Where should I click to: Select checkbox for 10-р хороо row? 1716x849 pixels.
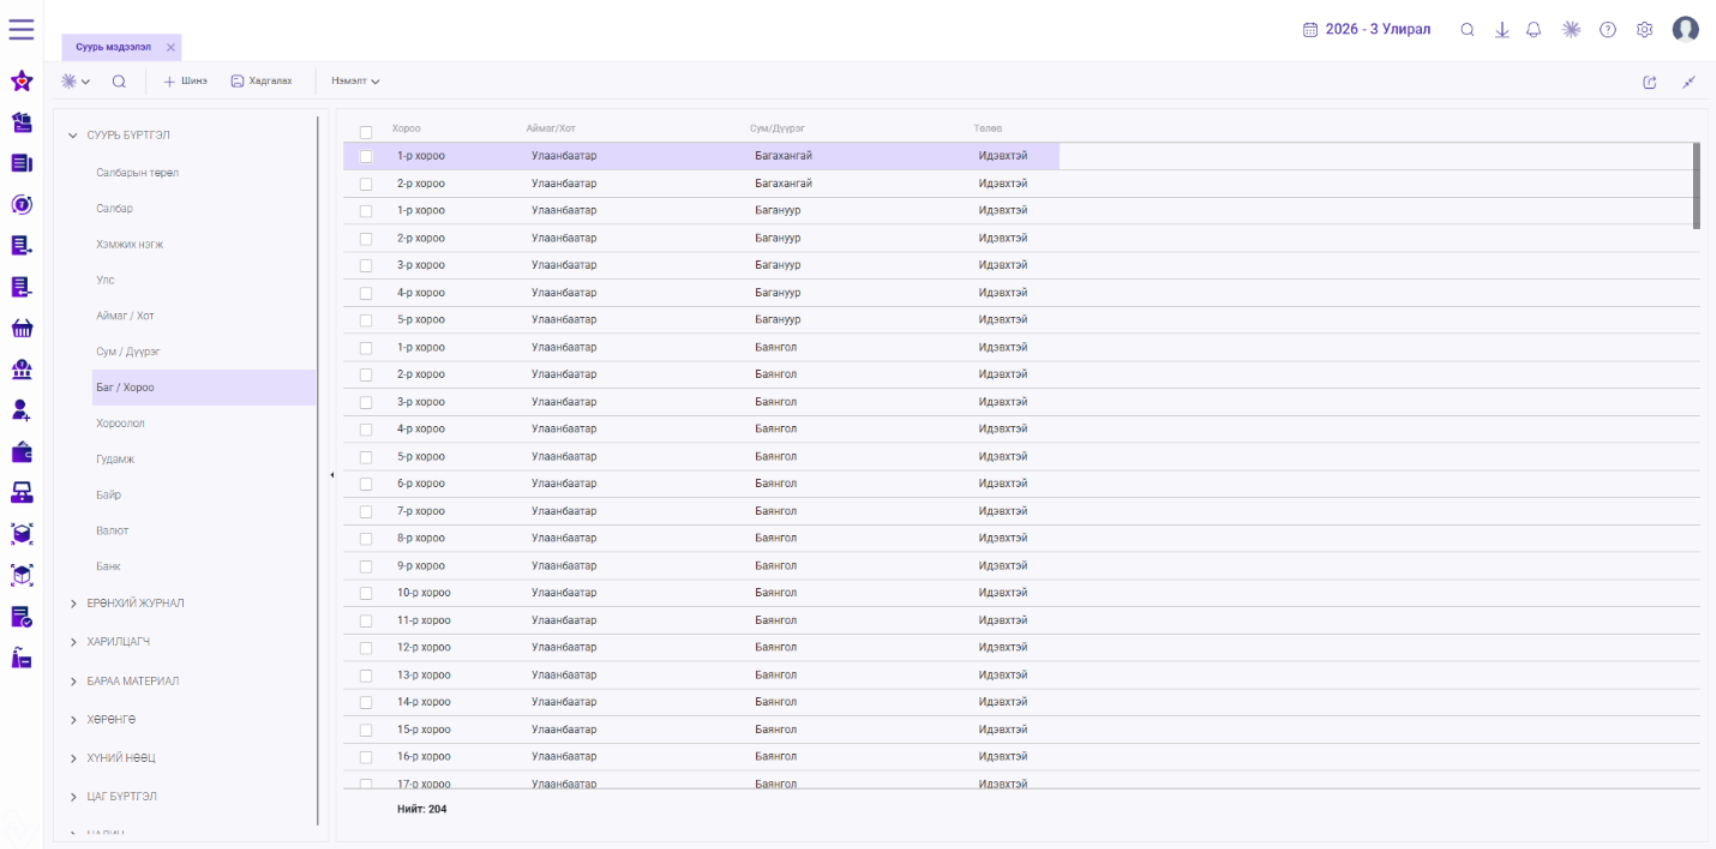tap(366, 593)
